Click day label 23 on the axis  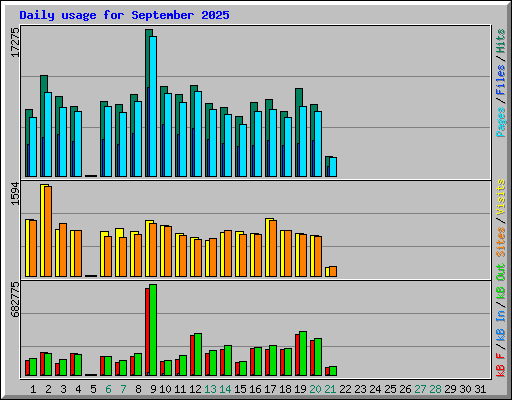click(x=360, y=389)
